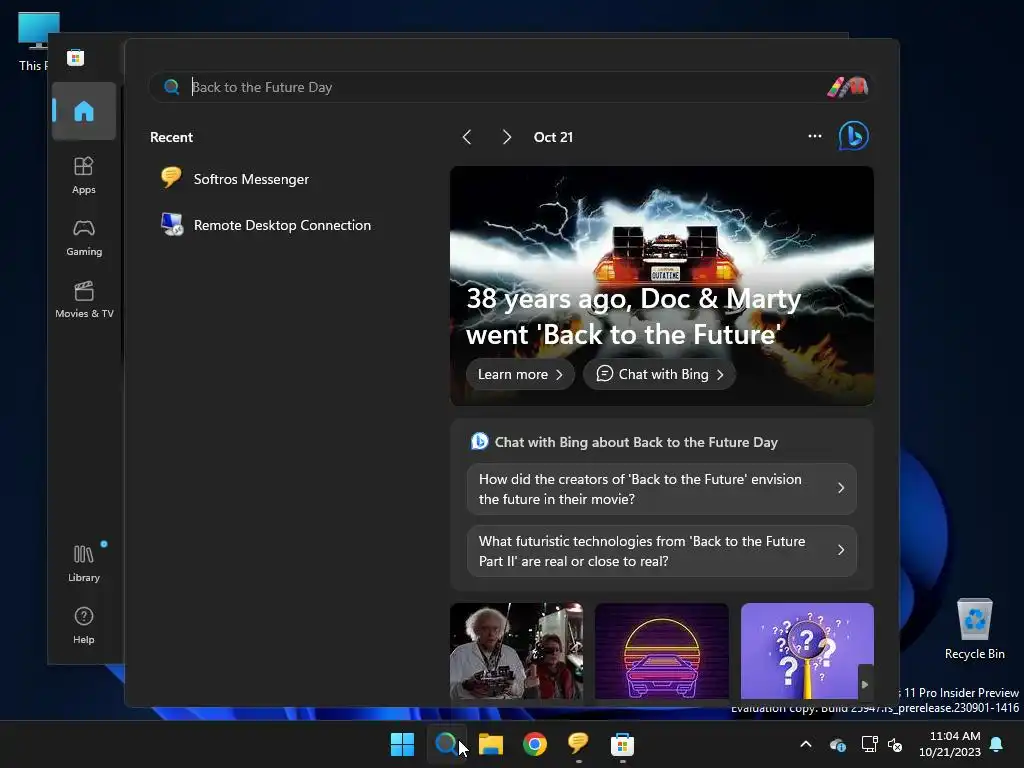Click the Recent heading

(171, 137)
